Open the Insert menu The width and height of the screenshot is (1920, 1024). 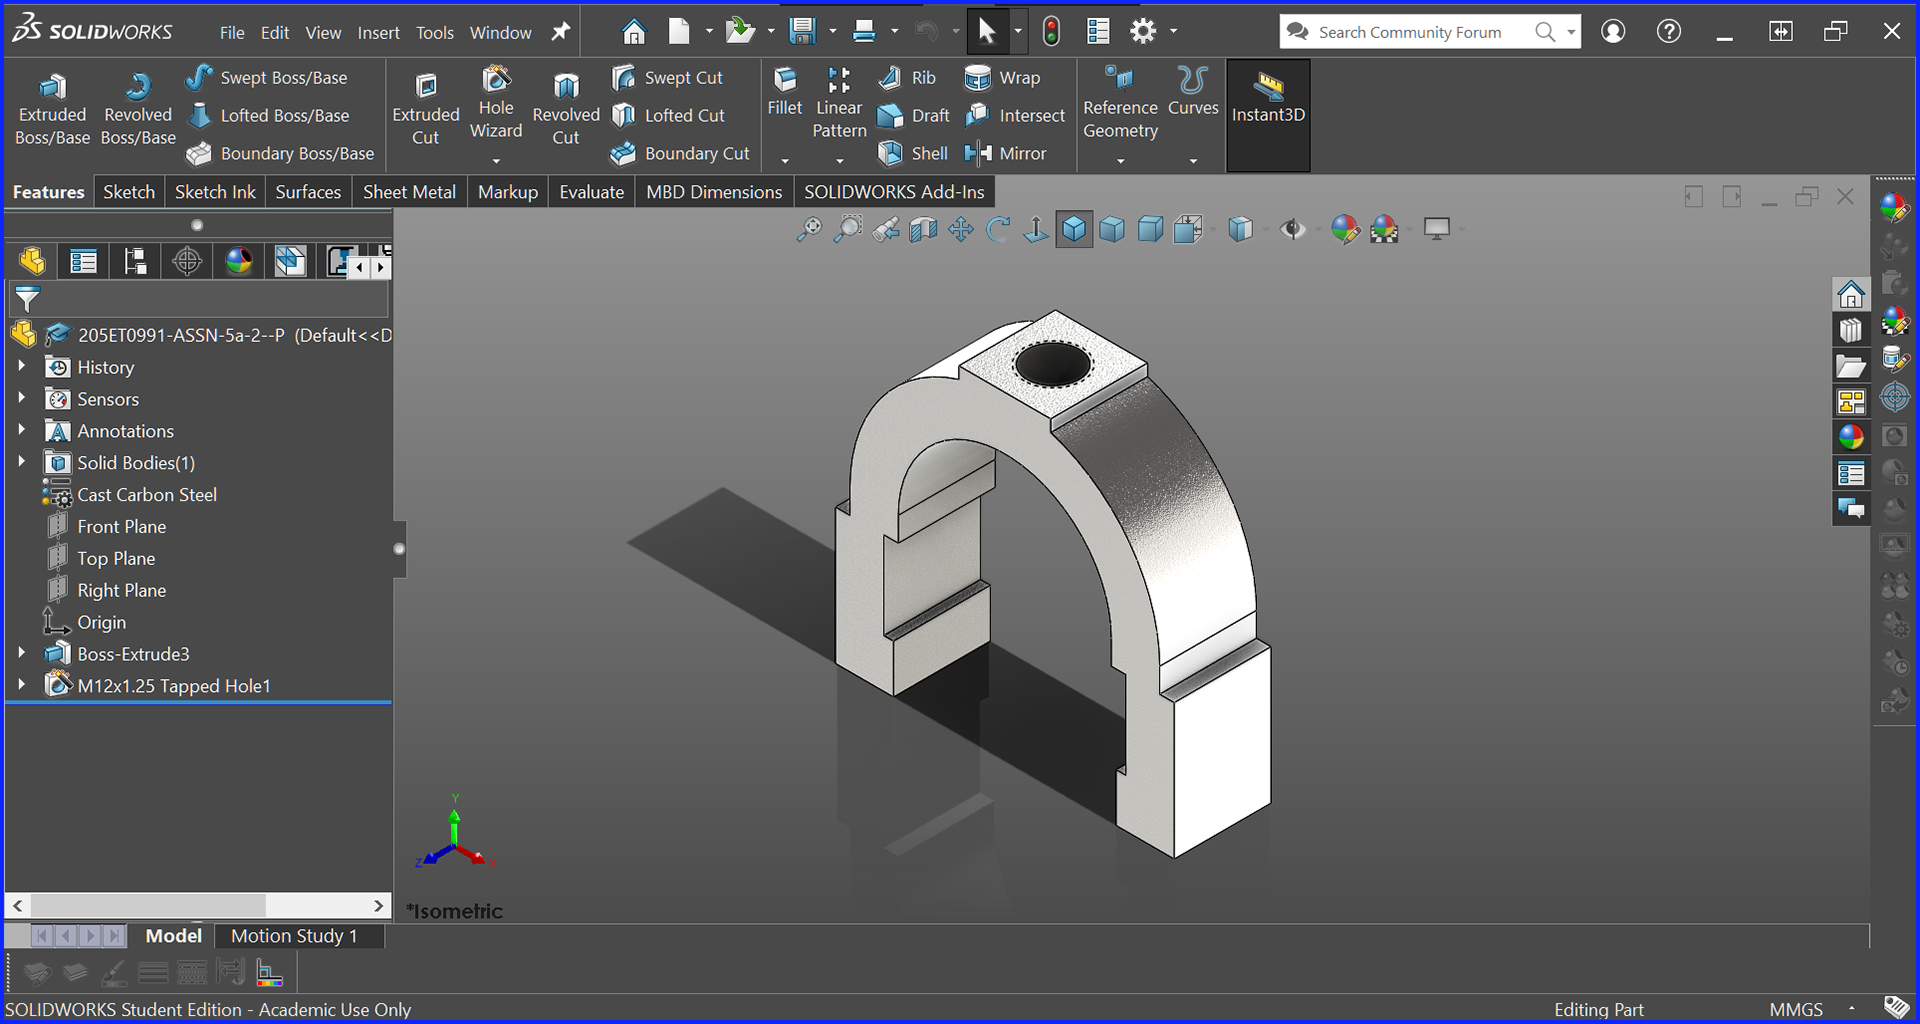click(x=379, y=33)
